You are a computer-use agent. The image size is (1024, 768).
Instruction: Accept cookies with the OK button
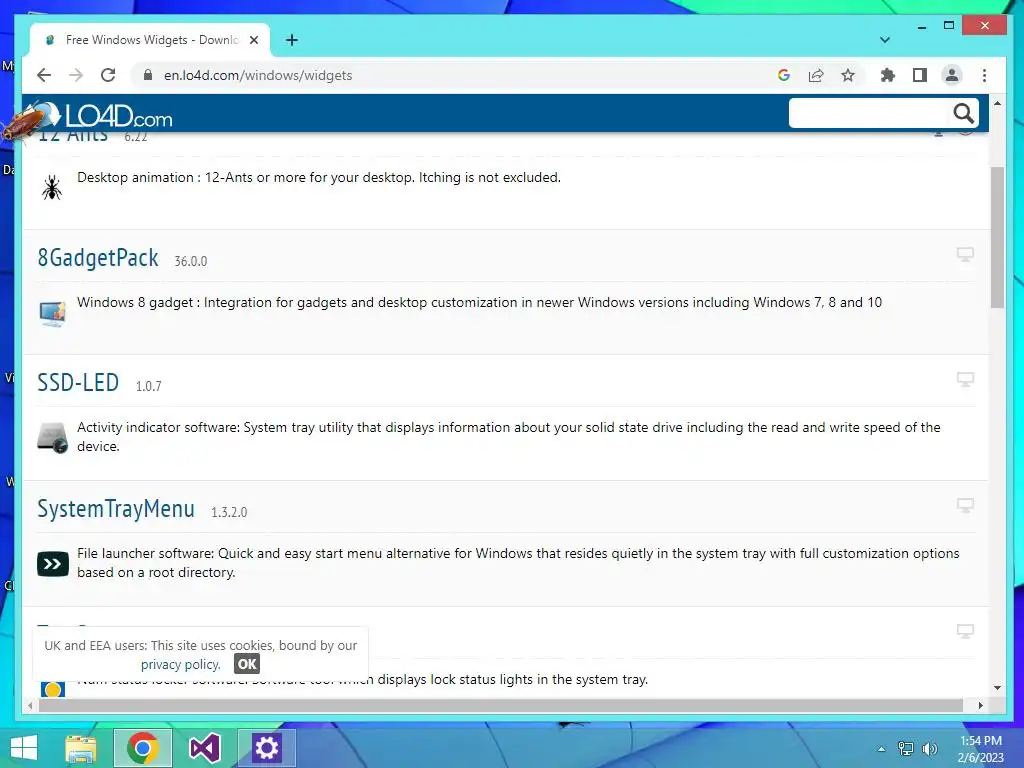point(247,664)
